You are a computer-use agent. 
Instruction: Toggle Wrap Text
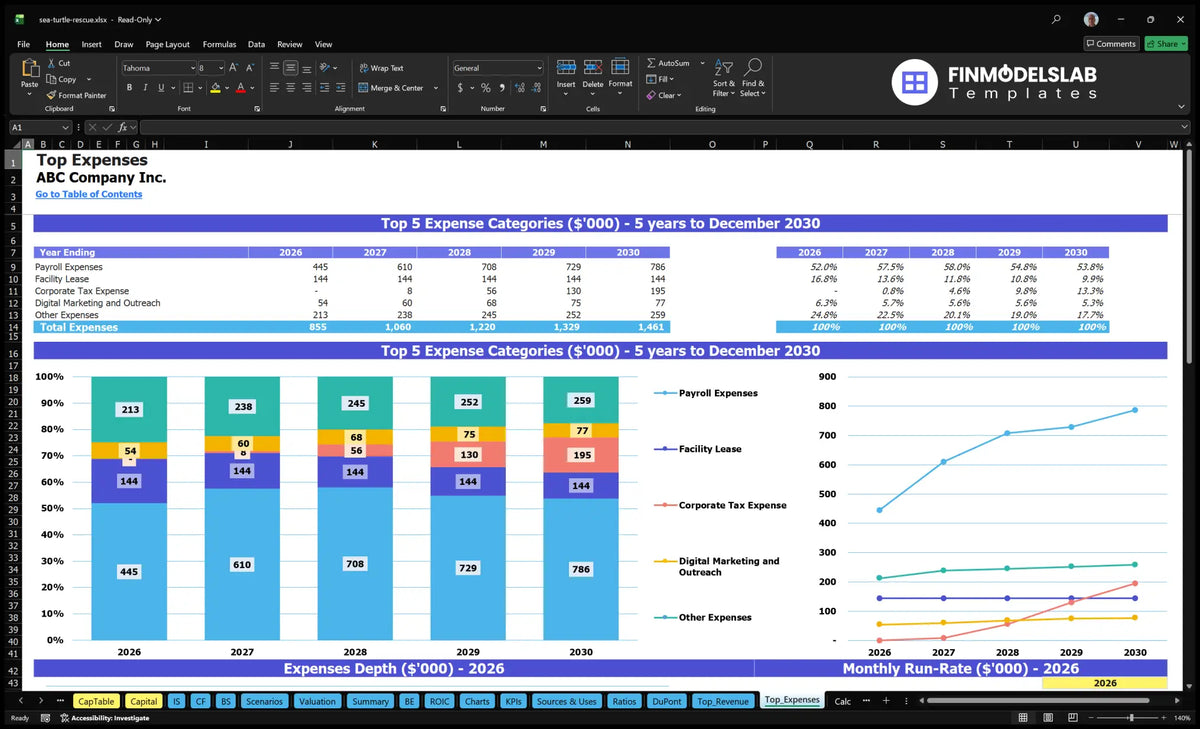tap(381, 68)
